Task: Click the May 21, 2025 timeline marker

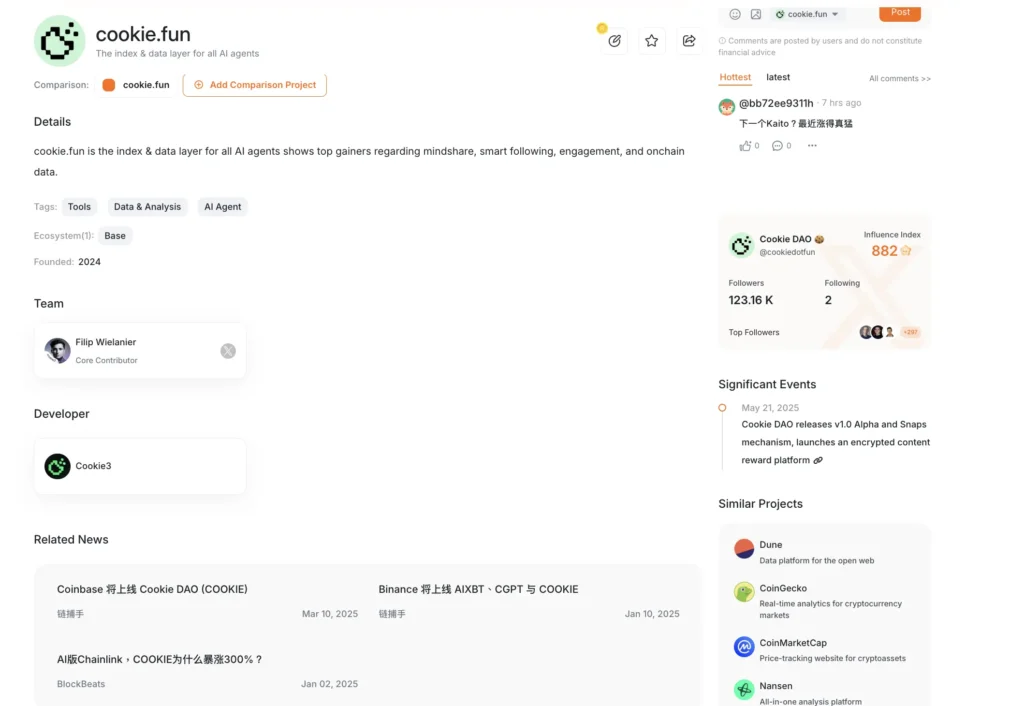Action: [722, 408]
